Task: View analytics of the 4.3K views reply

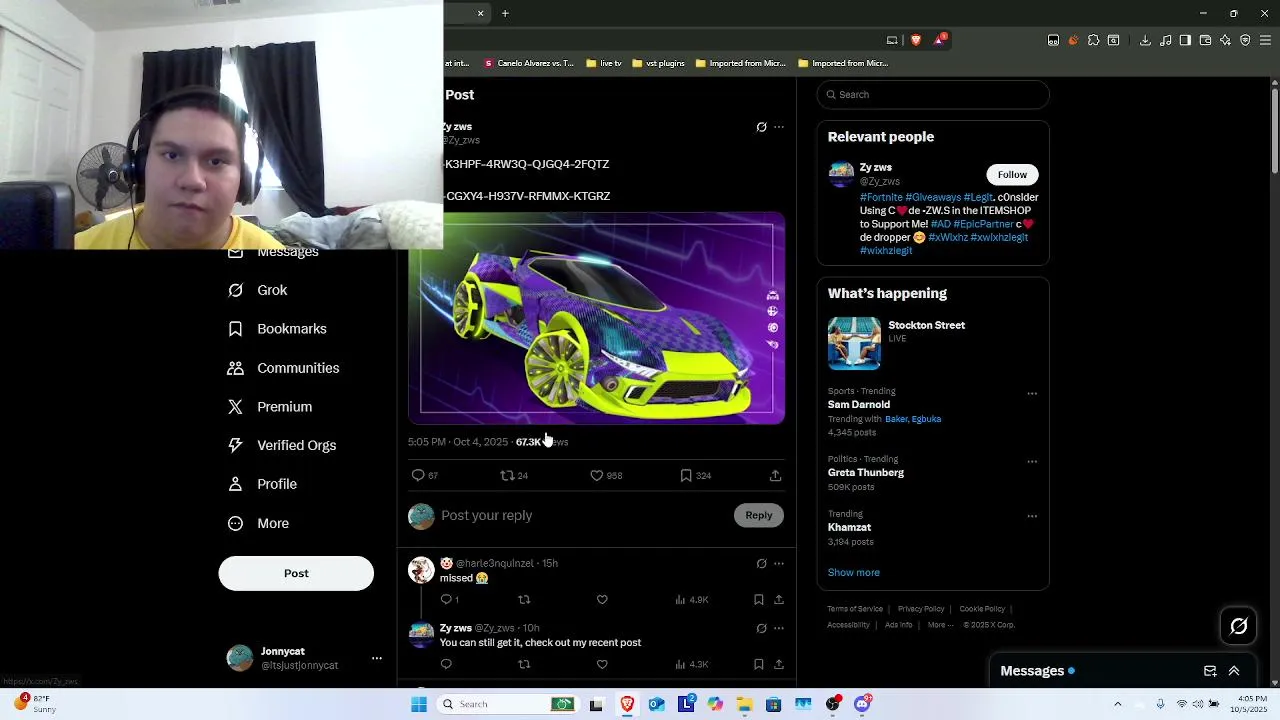Action: [691, 664]
